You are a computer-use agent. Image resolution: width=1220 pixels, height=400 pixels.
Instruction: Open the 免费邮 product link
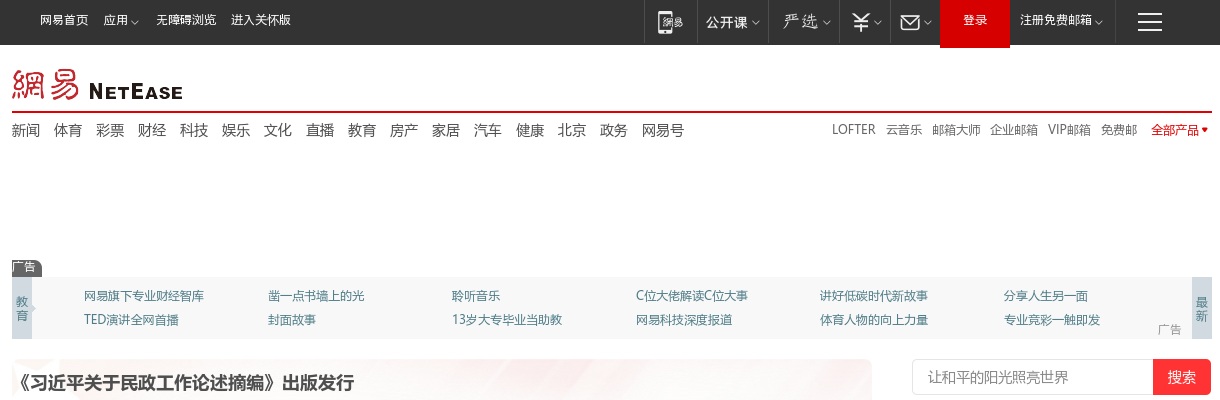(1119, 130)
